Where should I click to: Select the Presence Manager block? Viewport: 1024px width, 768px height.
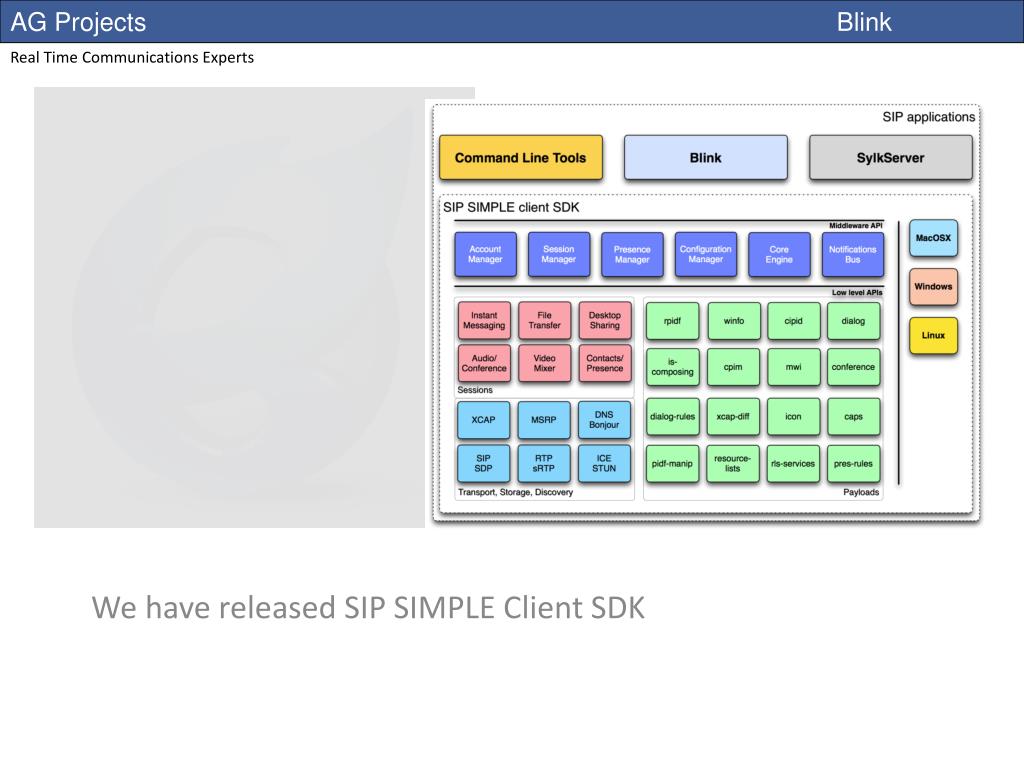632,254
